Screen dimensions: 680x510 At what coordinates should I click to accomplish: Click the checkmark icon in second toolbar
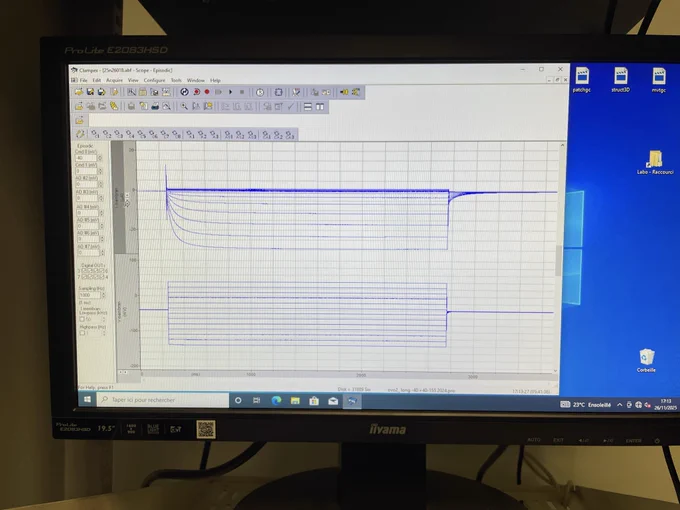[x=291, y=106]
